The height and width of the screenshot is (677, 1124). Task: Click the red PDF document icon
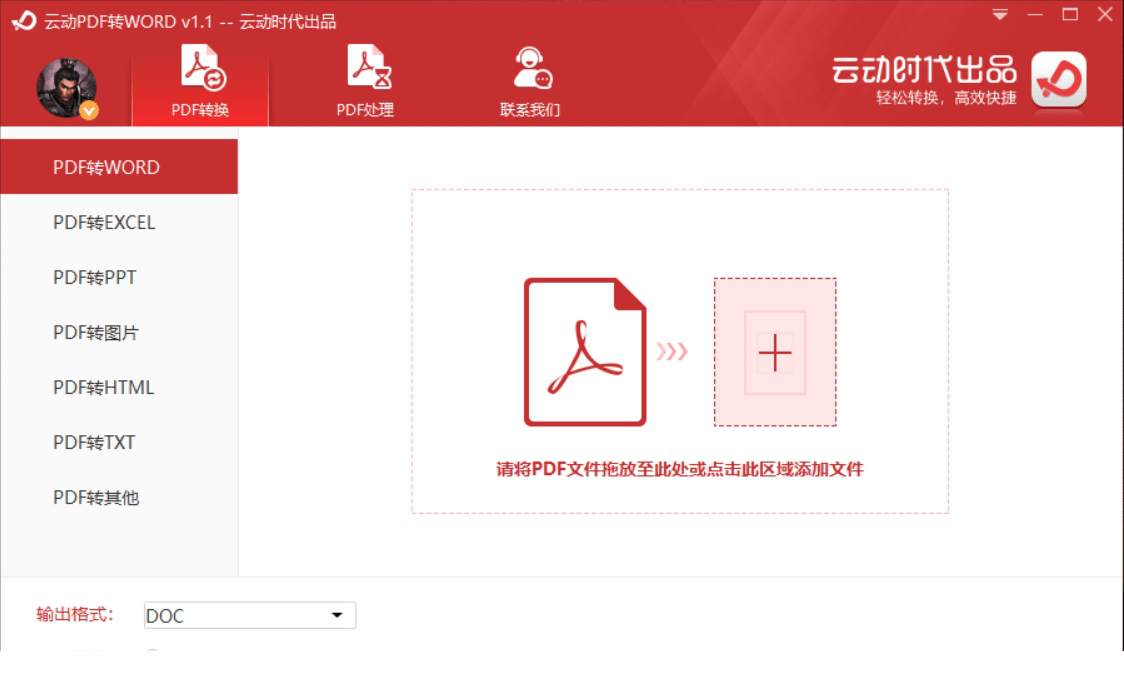point(582,350)
